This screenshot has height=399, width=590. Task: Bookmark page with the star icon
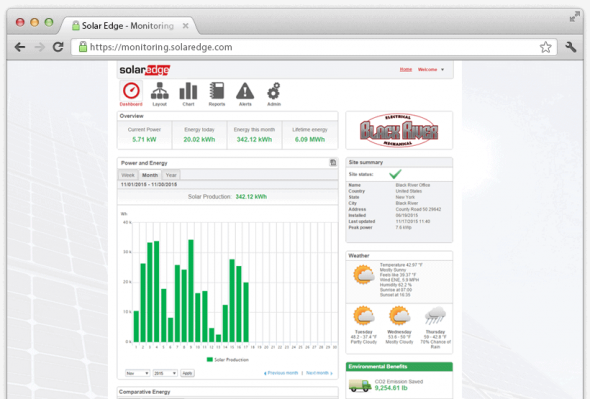[x=545, y=47]
